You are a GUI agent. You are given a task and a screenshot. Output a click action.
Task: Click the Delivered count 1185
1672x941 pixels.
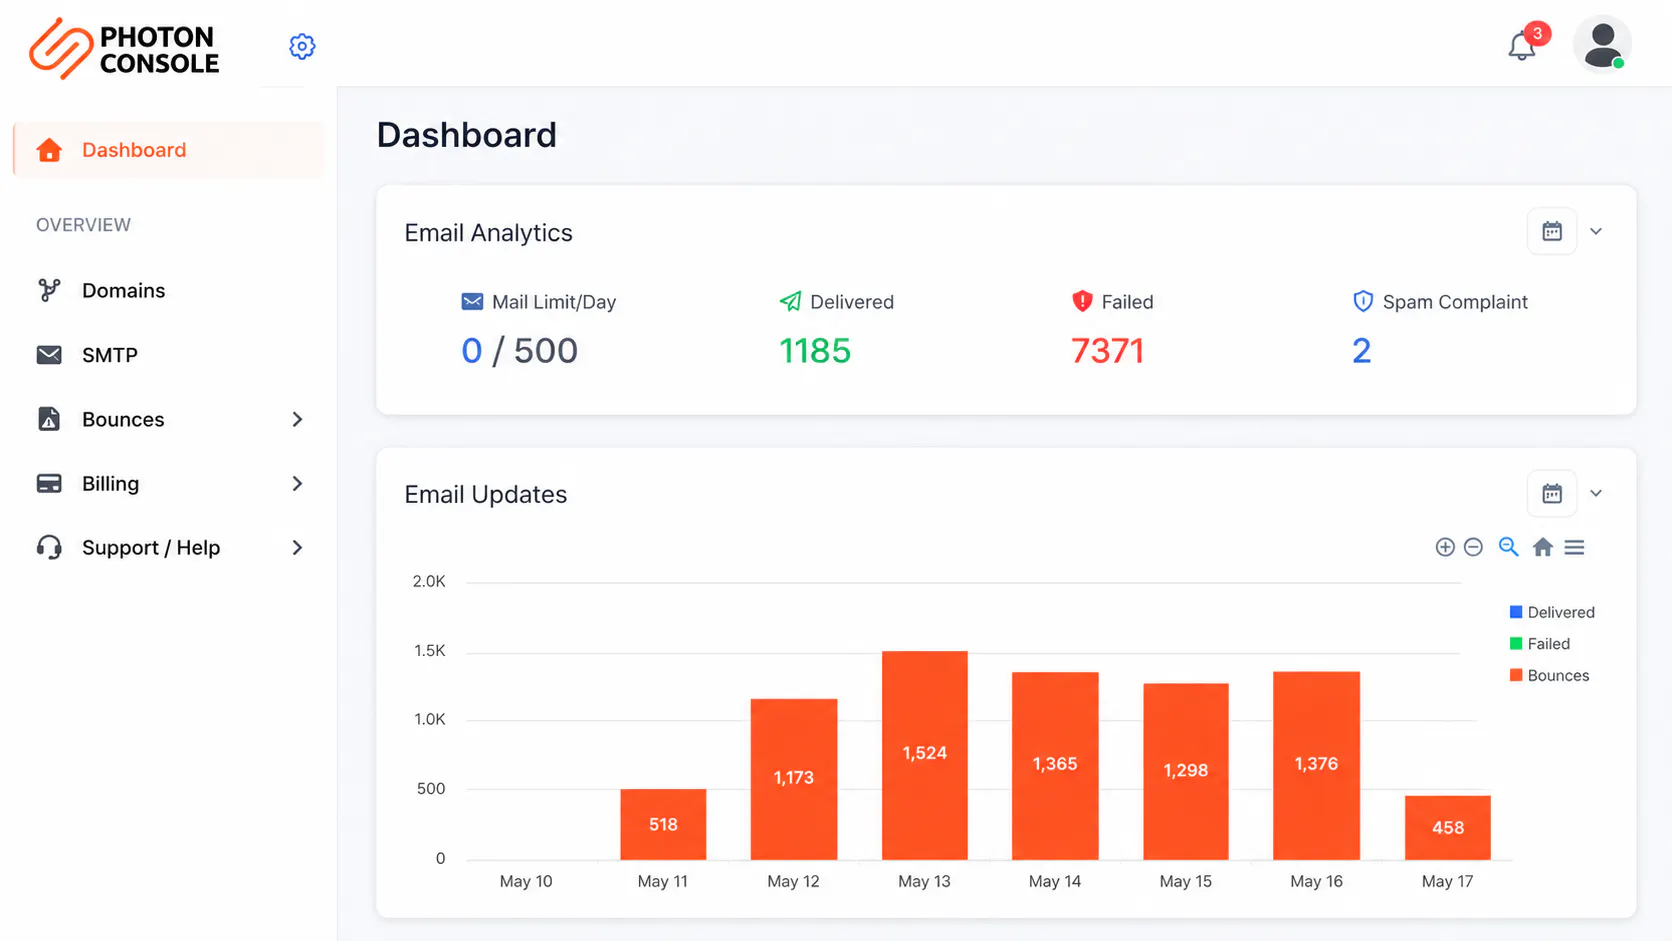point(815,351)
